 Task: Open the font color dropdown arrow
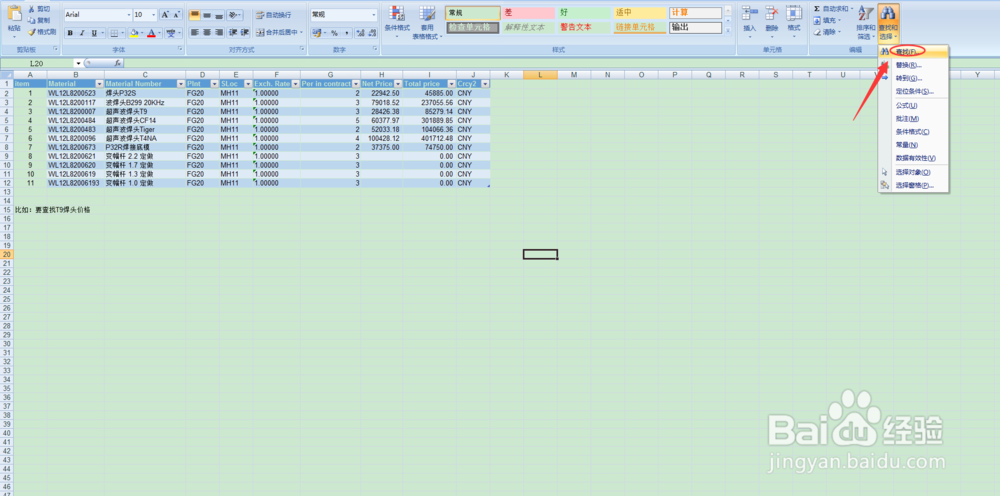(159, 33)
